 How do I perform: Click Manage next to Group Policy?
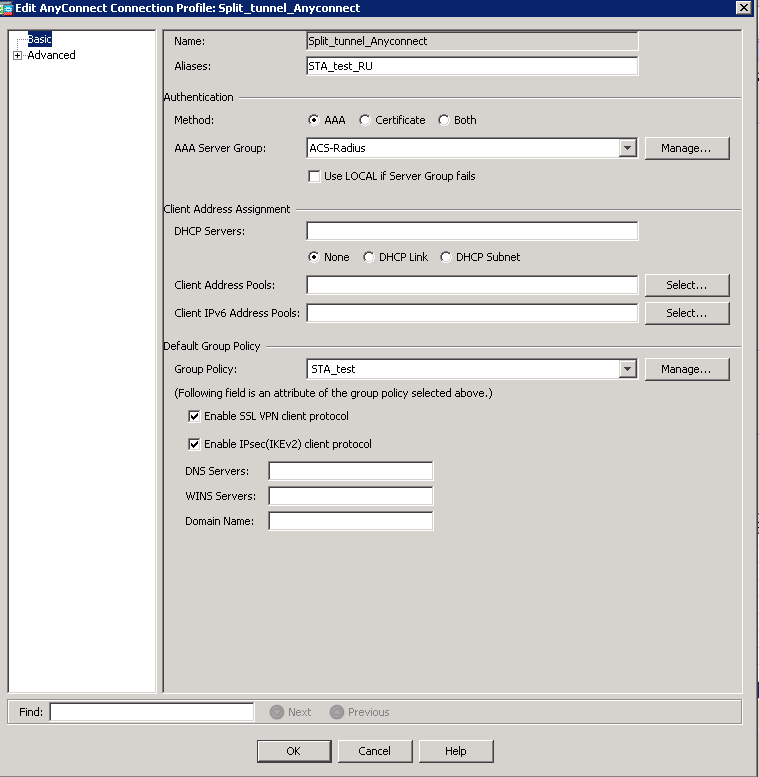[x=687, y=369]
